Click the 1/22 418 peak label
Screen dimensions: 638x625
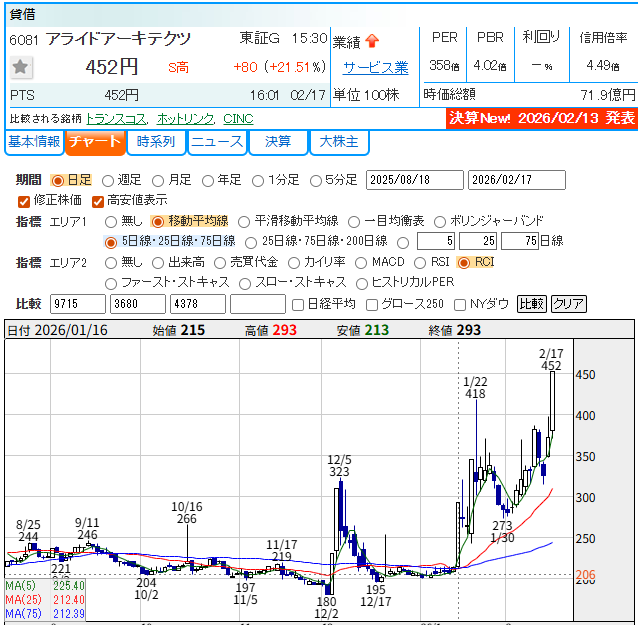[475, 388]
